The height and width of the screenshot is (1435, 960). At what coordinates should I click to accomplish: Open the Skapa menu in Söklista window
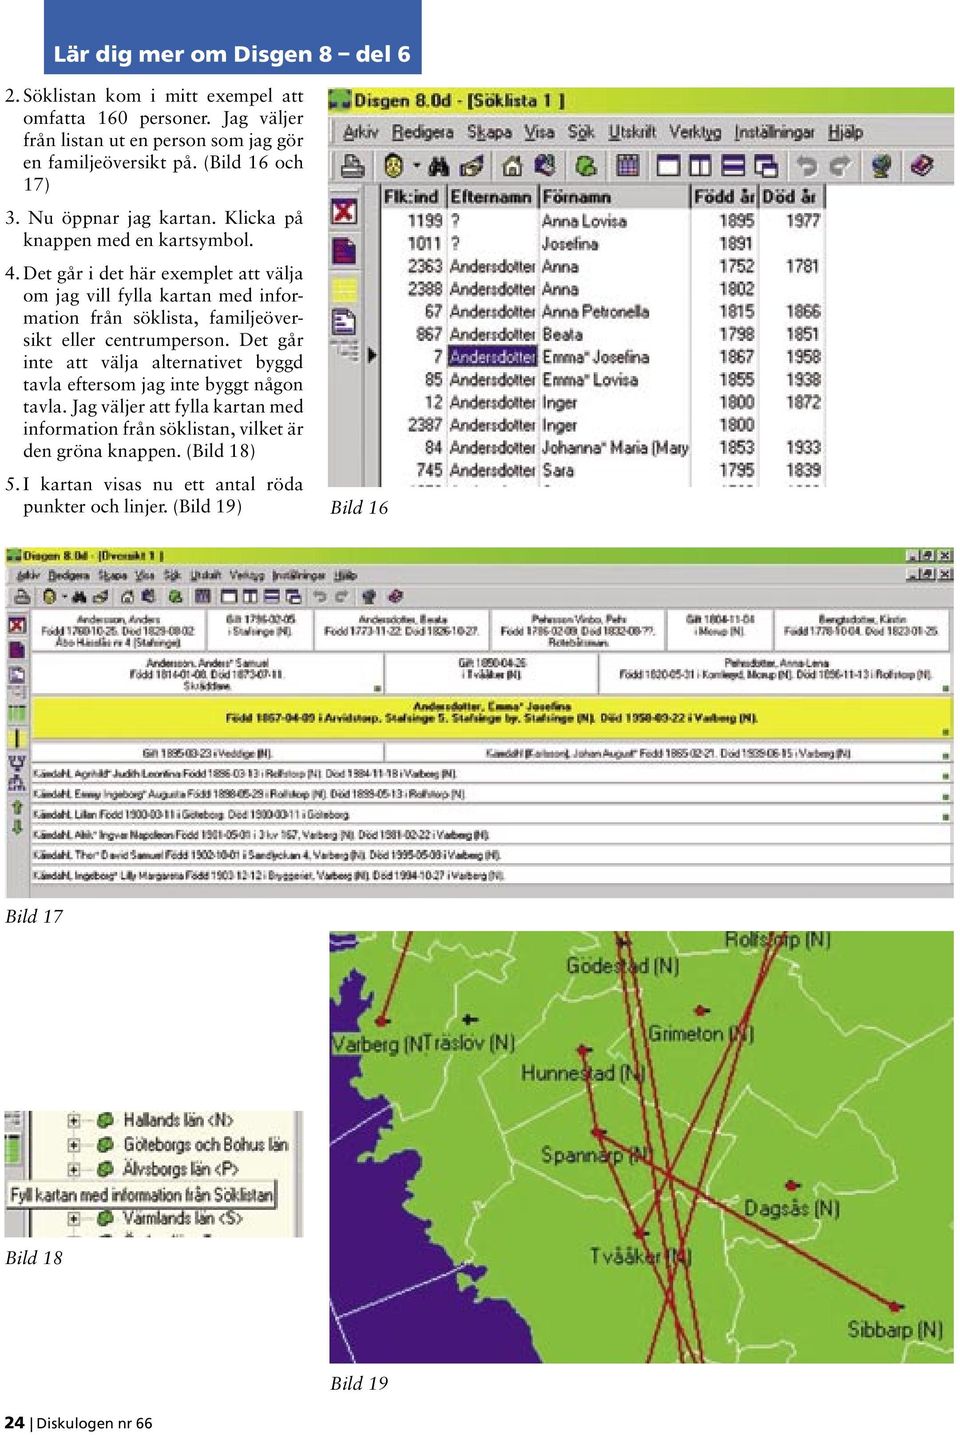tap(489, 132)
